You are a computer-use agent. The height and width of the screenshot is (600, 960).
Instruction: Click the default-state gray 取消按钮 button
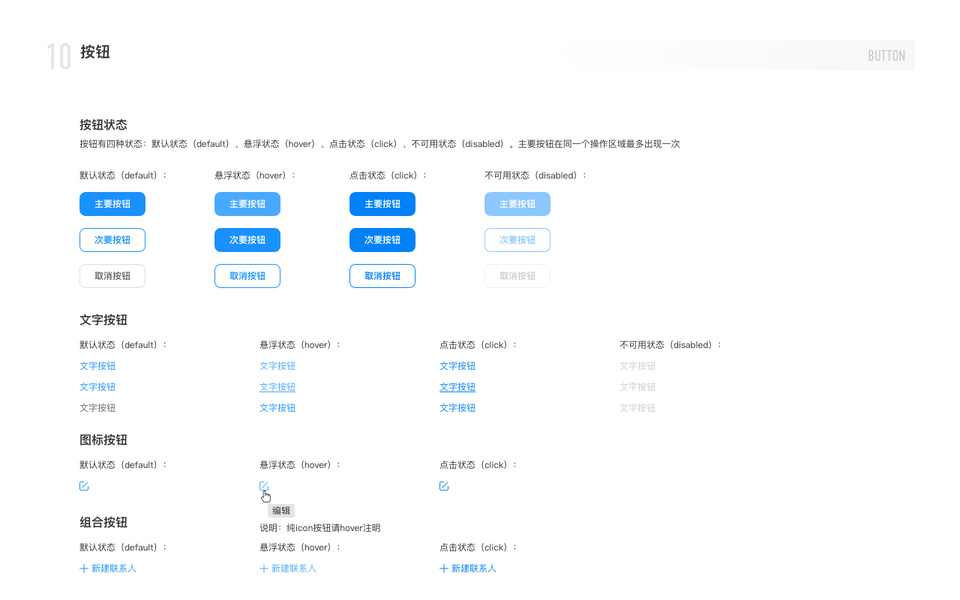[112, 276]
